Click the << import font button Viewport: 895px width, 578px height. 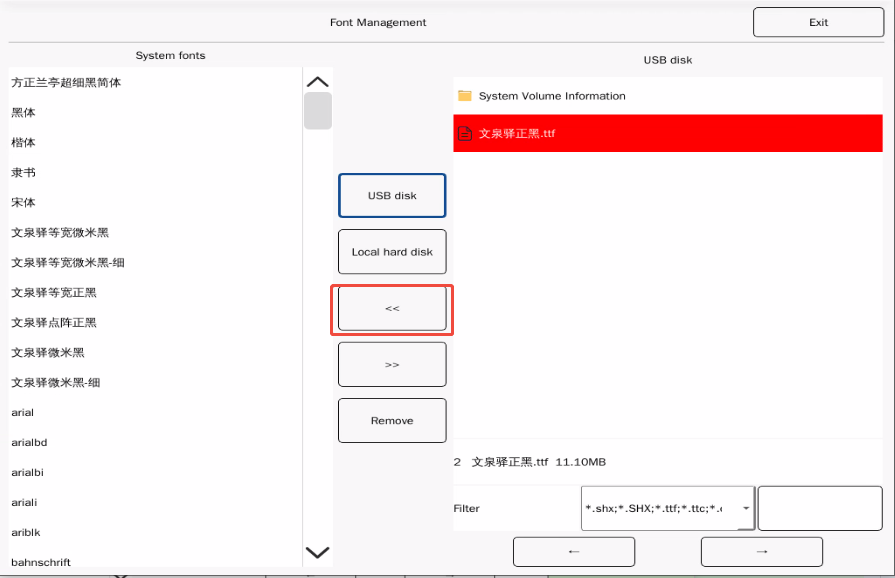[392, 309]
